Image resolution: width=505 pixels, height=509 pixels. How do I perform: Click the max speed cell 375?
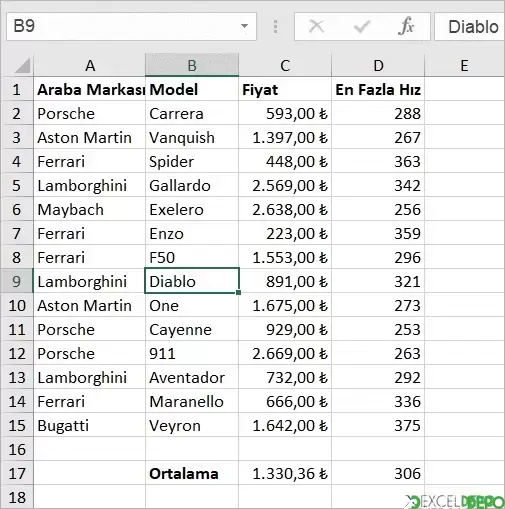tap(378, 425)
